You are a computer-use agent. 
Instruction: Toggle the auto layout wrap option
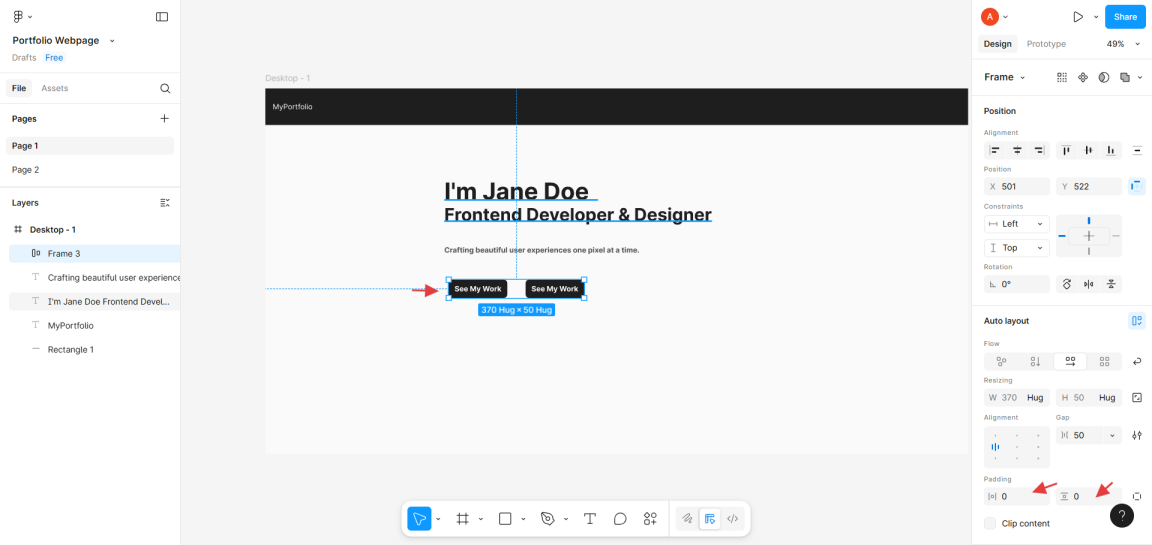(x=1137, y=361)
